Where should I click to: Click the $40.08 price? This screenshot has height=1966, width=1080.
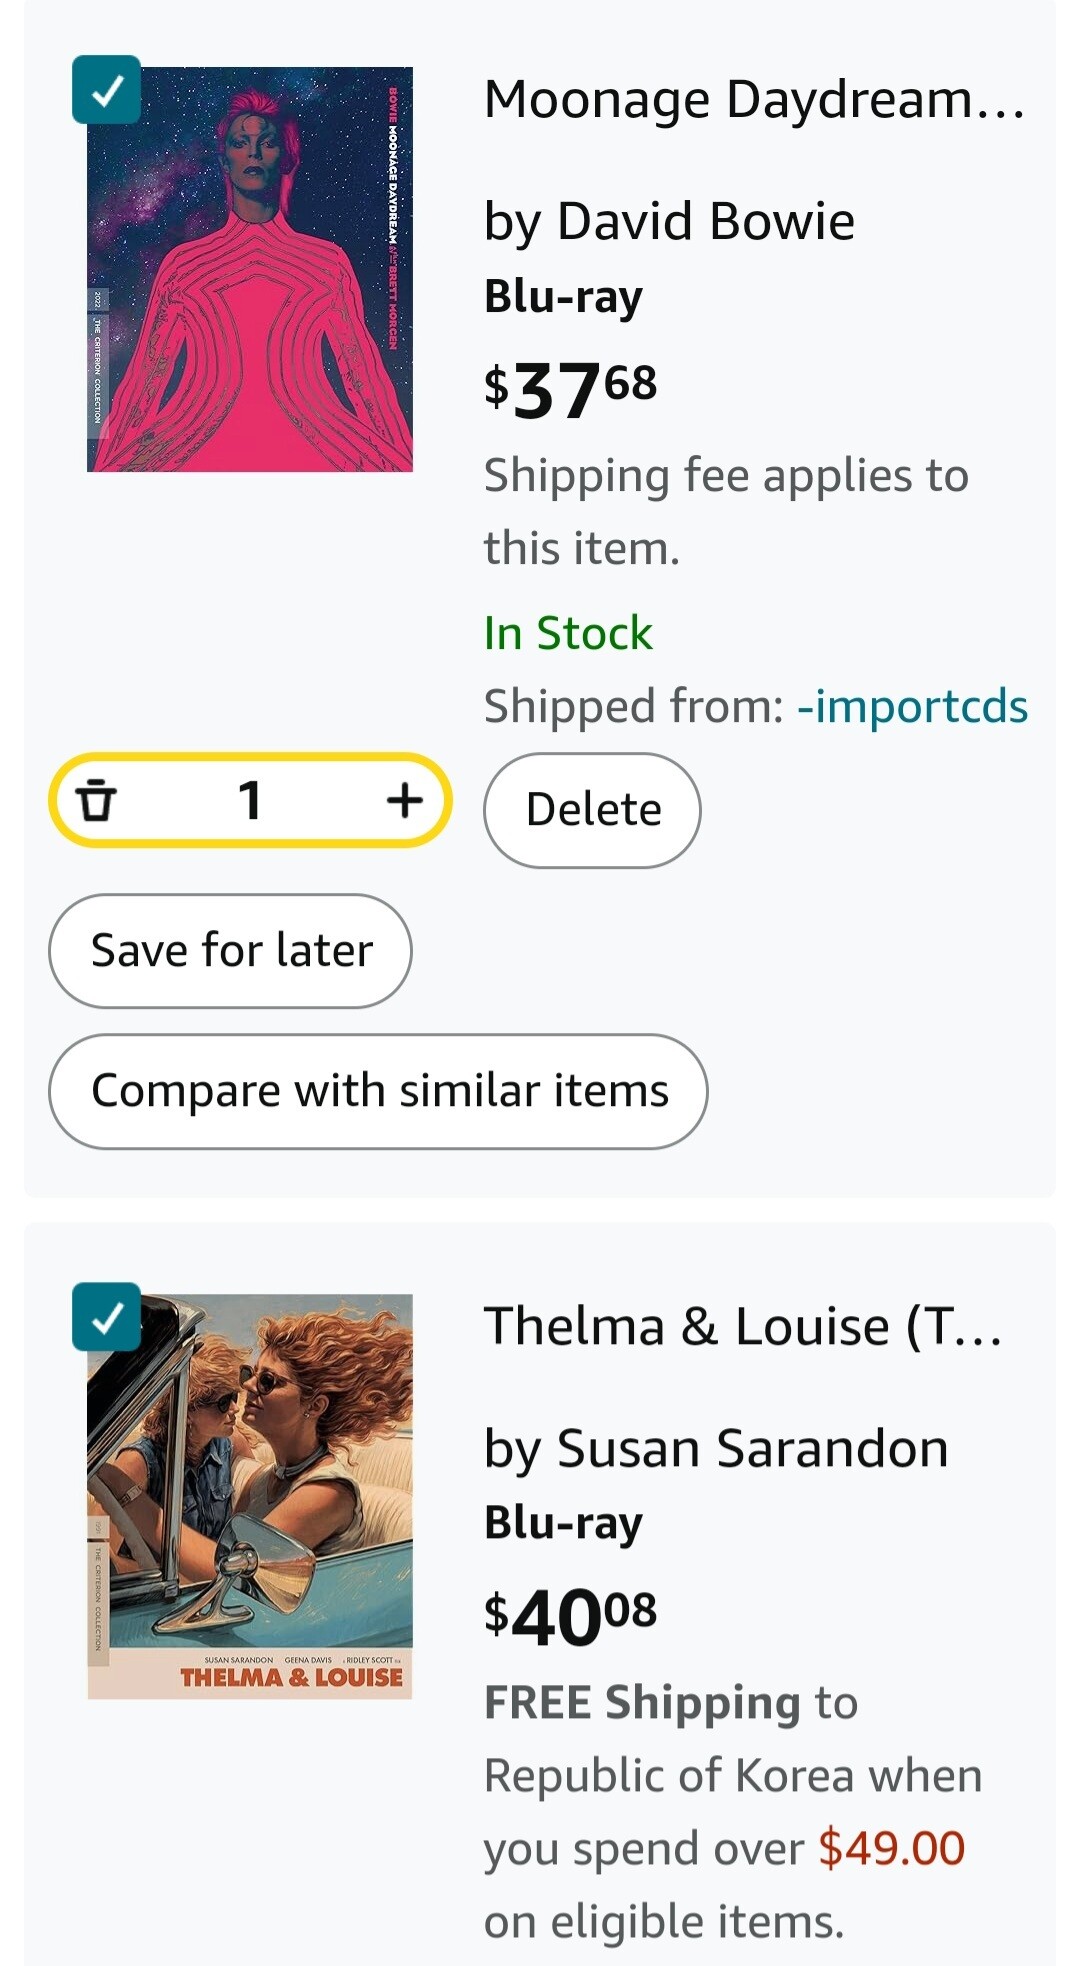tap(570, 1616)
